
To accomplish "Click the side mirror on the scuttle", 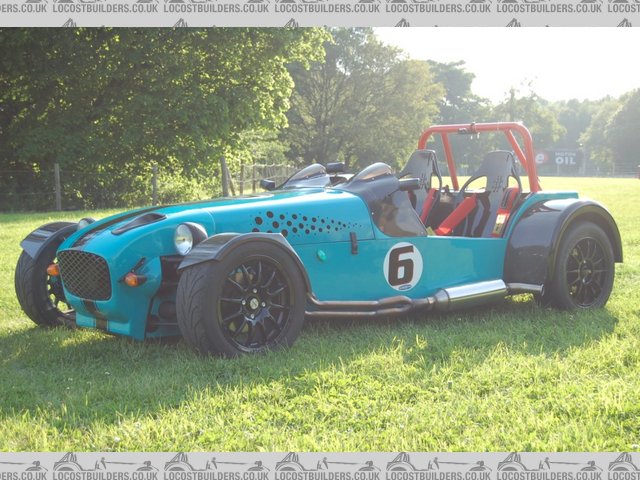I will coord(268,184).
